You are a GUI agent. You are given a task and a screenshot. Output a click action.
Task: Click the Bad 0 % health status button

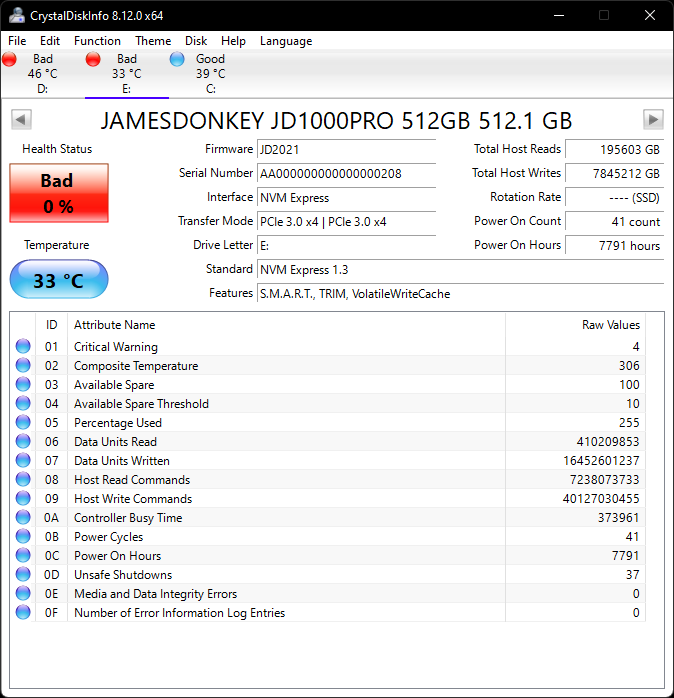click(x=59, y=193)
